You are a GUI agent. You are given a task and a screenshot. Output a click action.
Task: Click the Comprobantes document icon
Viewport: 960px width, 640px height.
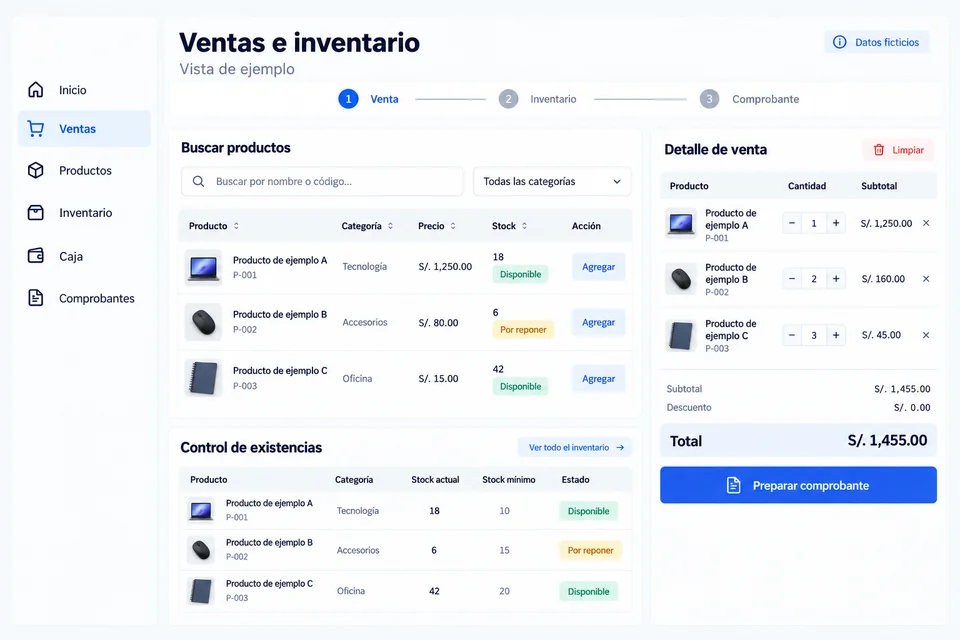point(36,298)
